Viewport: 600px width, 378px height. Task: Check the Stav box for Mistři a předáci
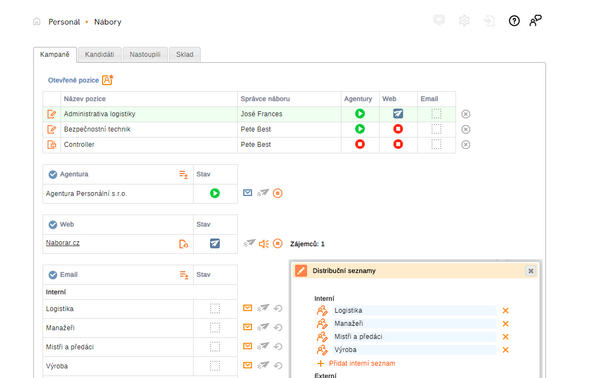(215, 347)
